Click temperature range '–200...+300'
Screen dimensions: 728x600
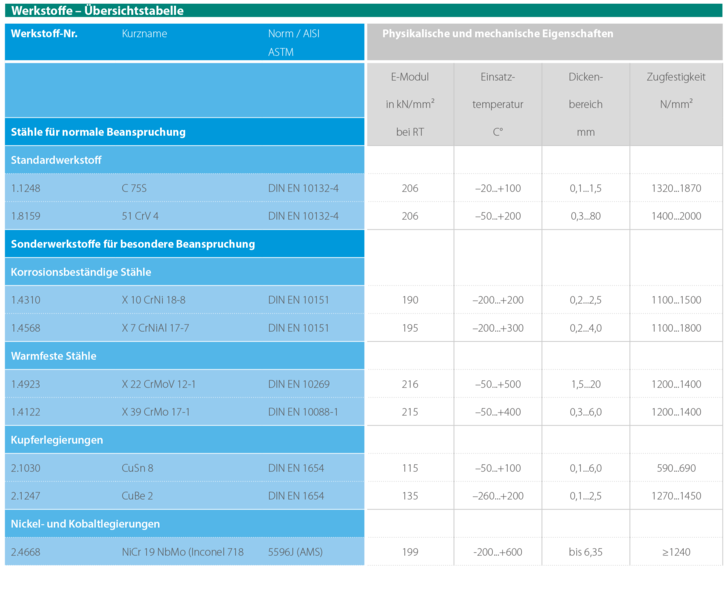(x=498, y=328)
